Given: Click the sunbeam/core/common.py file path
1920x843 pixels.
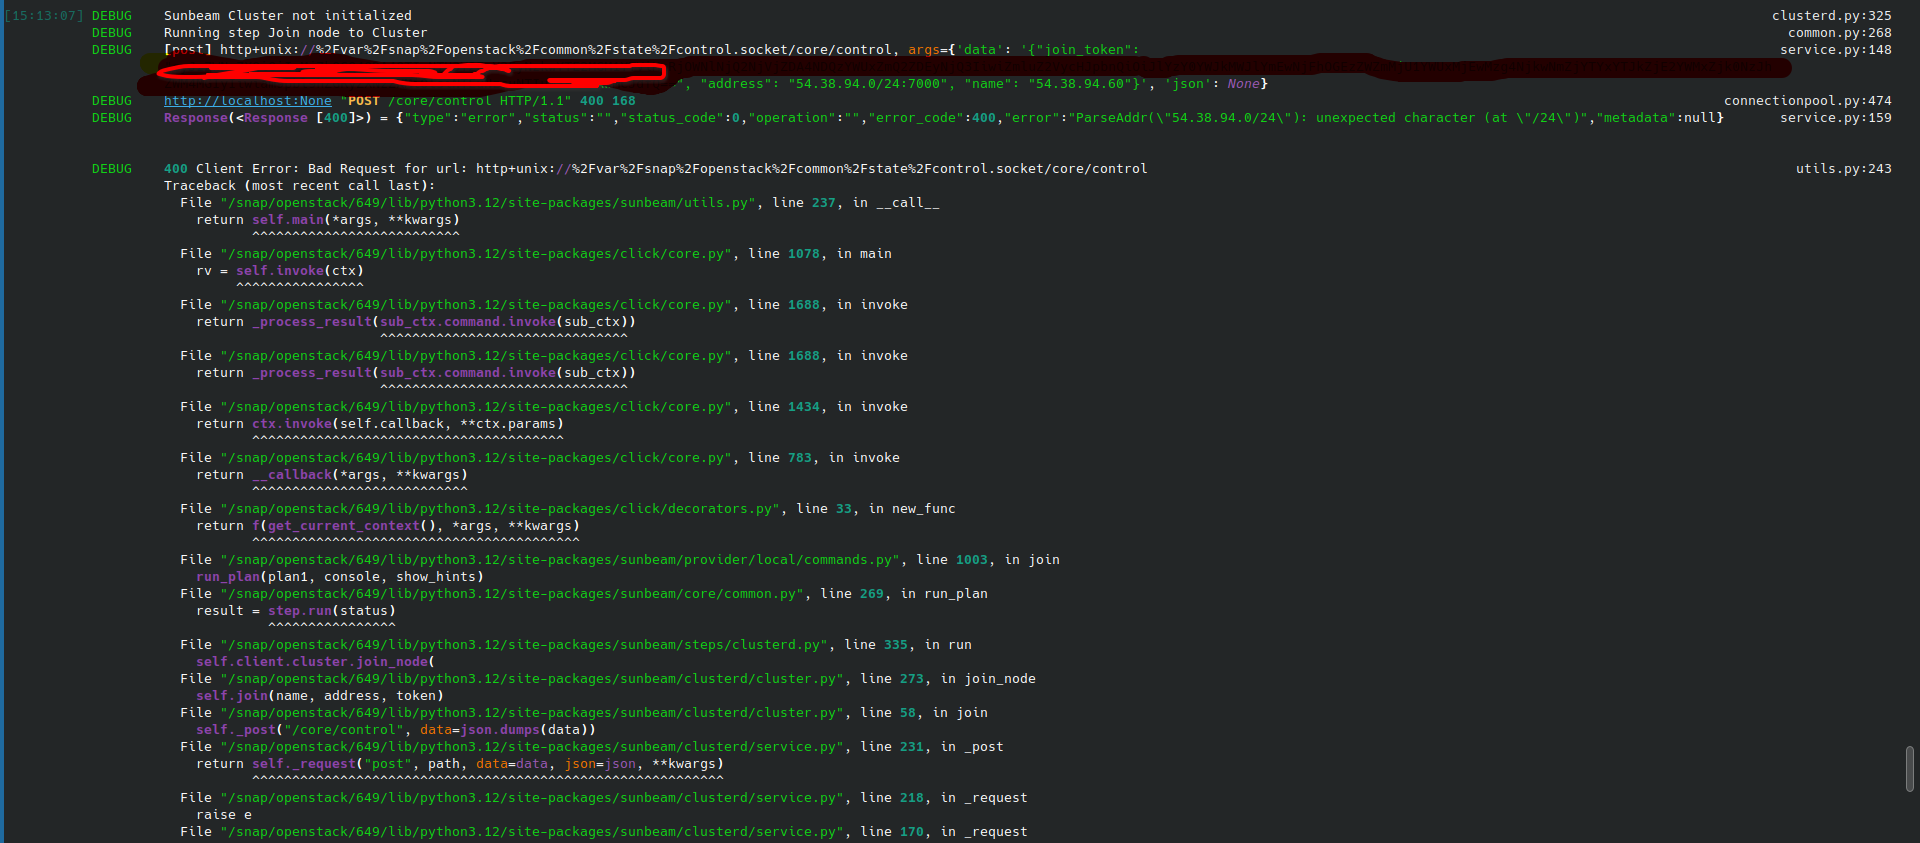Looking at the screenshot, I should [512, 594].
